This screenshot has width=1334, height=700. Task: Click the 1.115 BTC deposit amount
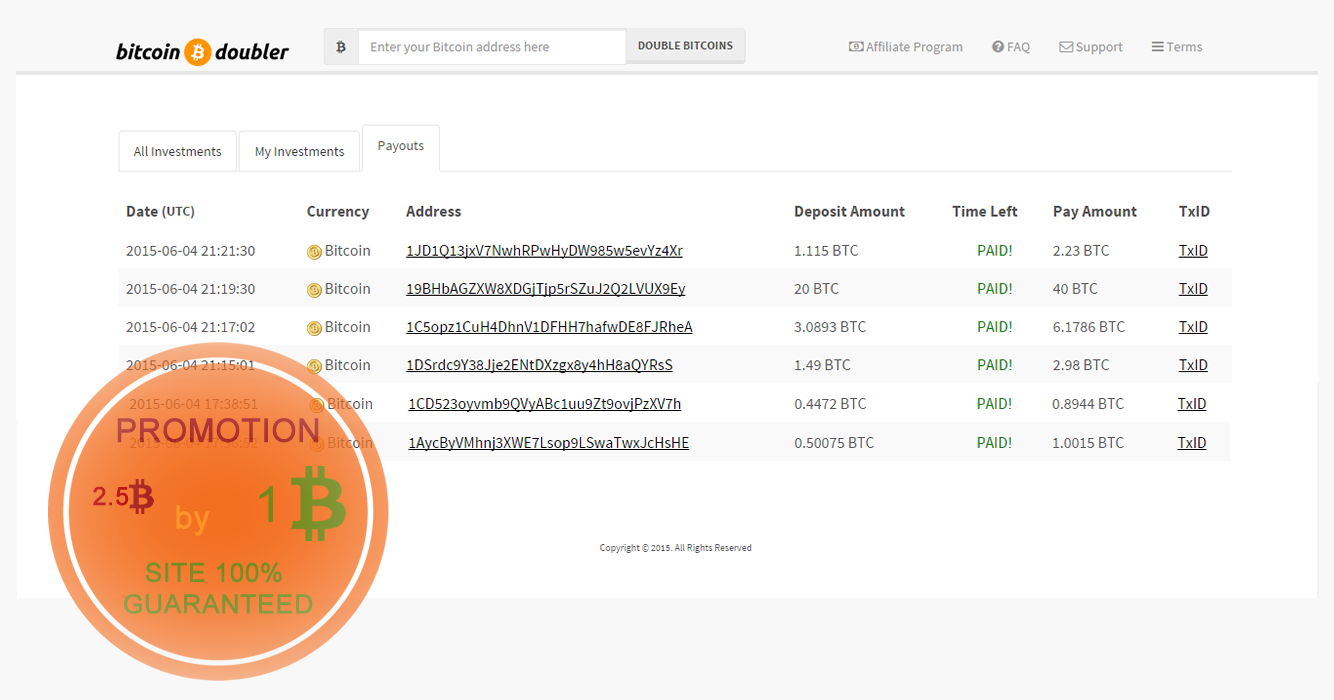[x=826, y=251]
